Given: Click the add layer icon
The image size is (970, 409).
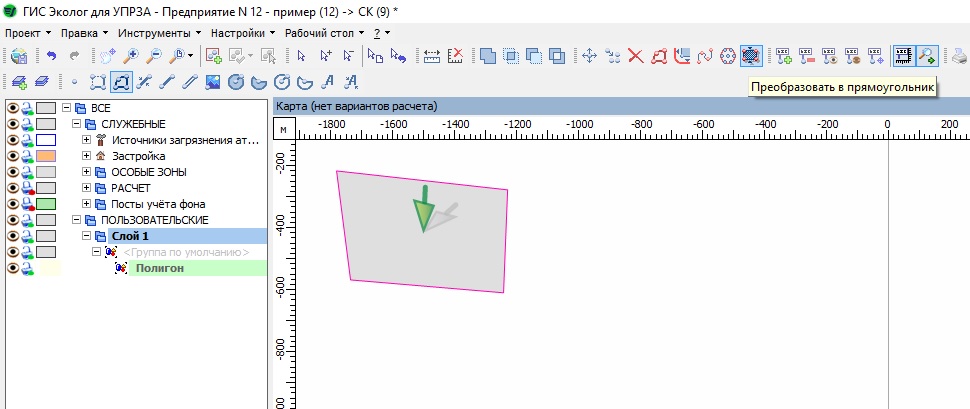Looking at the screenshot, I should 19,81.
